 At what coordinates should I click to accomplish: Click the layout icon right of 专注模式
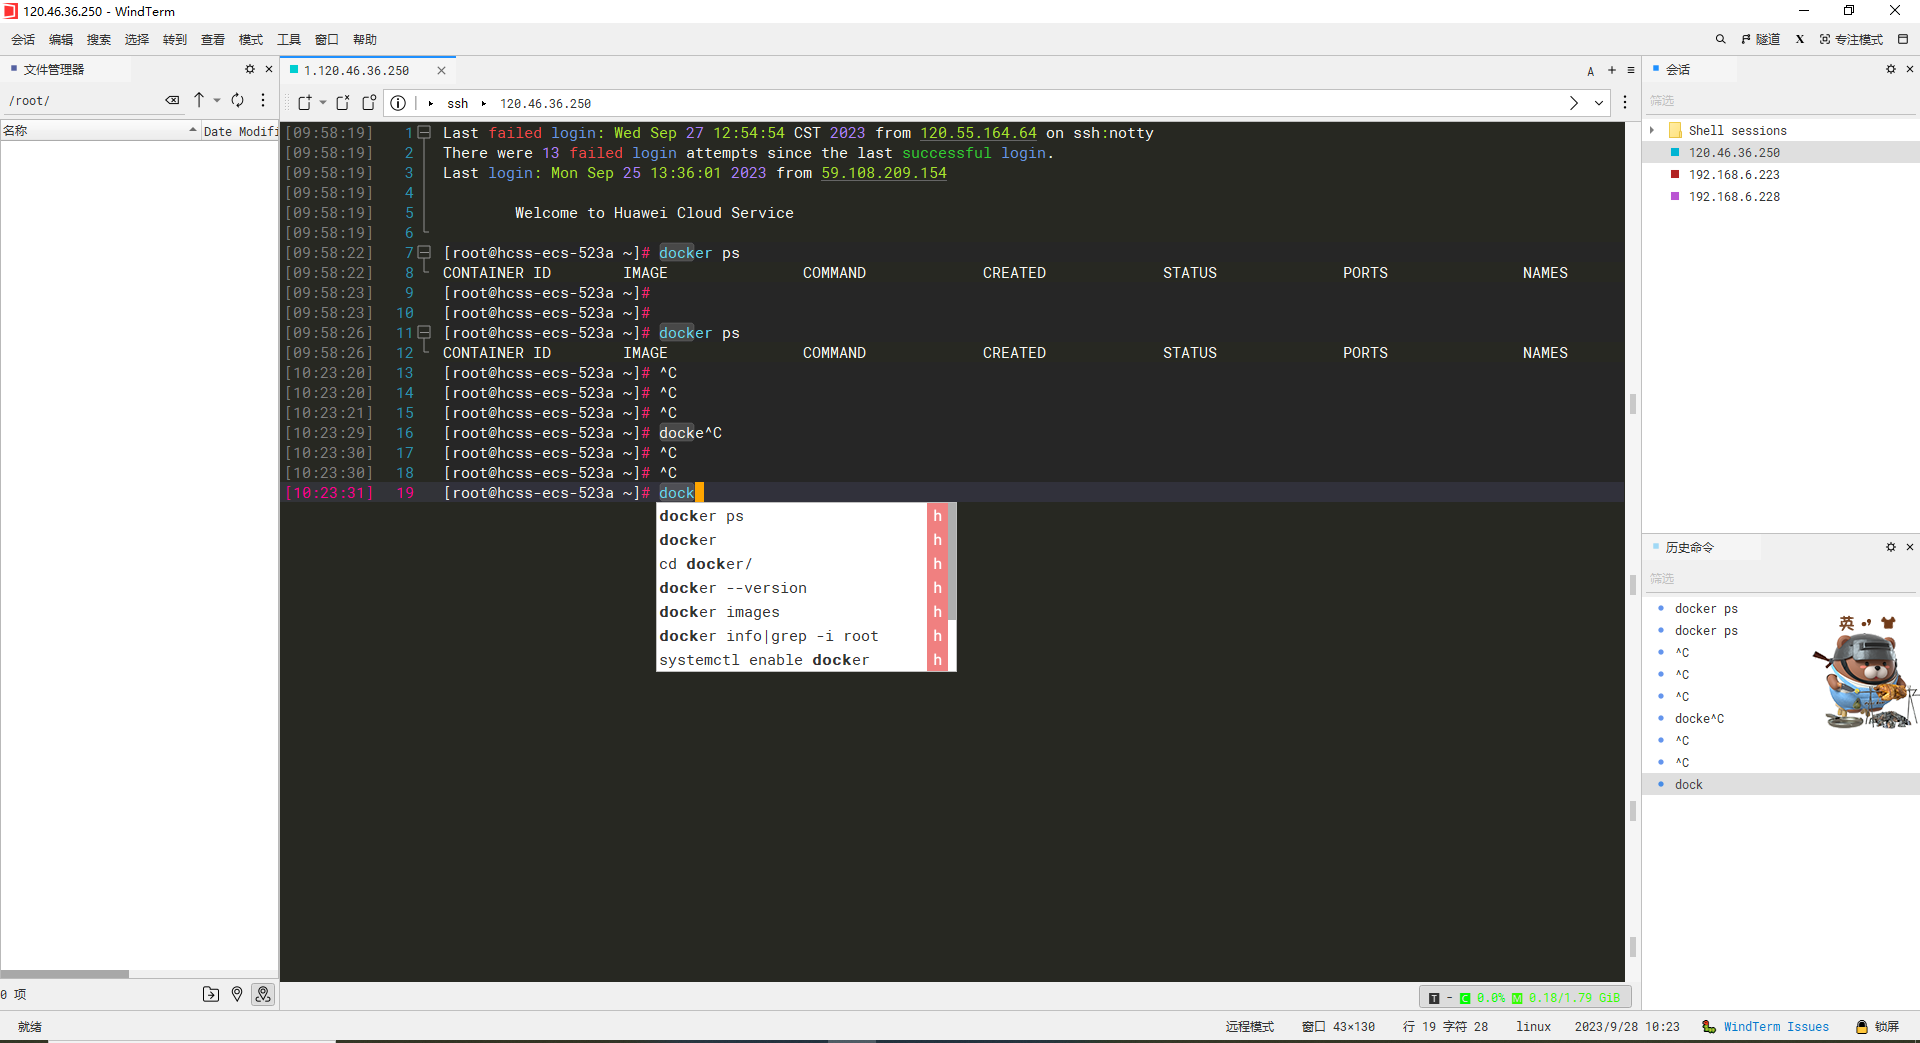click(x=1903, y=40)
